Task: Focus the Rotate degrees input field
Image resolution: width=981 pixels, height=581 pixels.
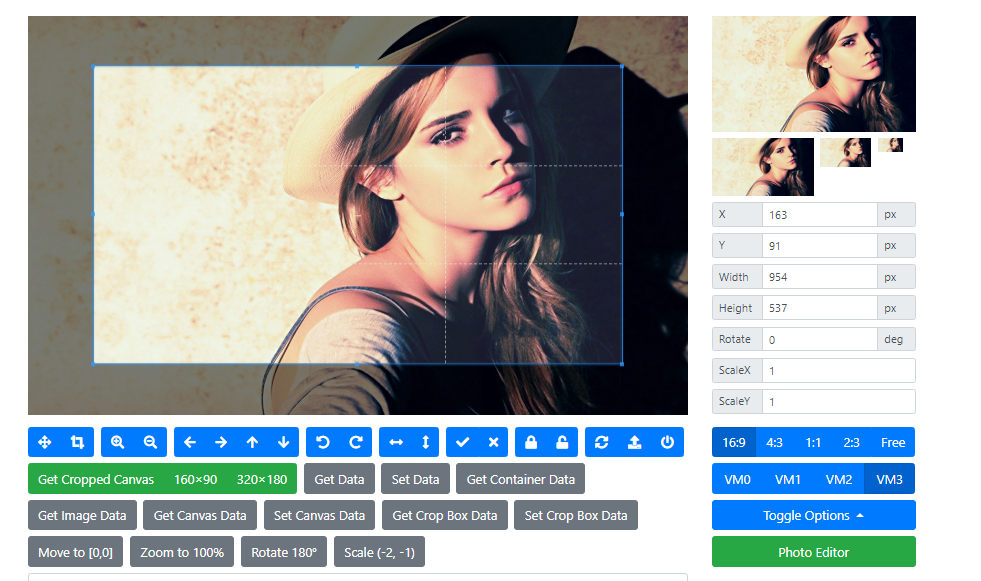Action: point(820,340)
